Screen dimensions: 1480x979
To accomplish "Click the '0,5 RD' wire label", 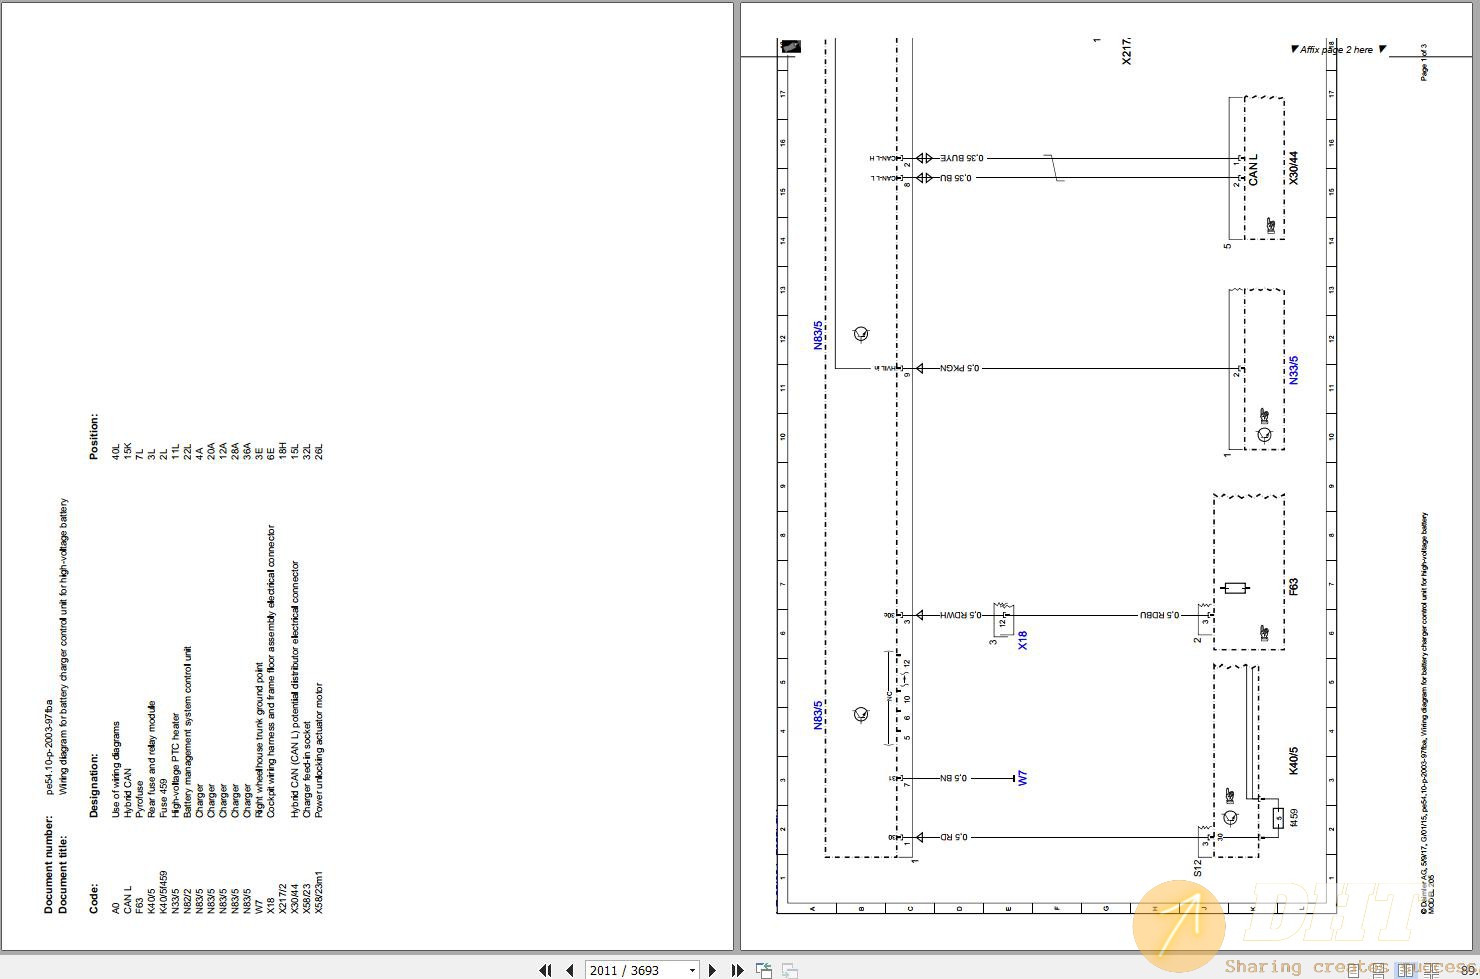I will [x=953, y=837].
